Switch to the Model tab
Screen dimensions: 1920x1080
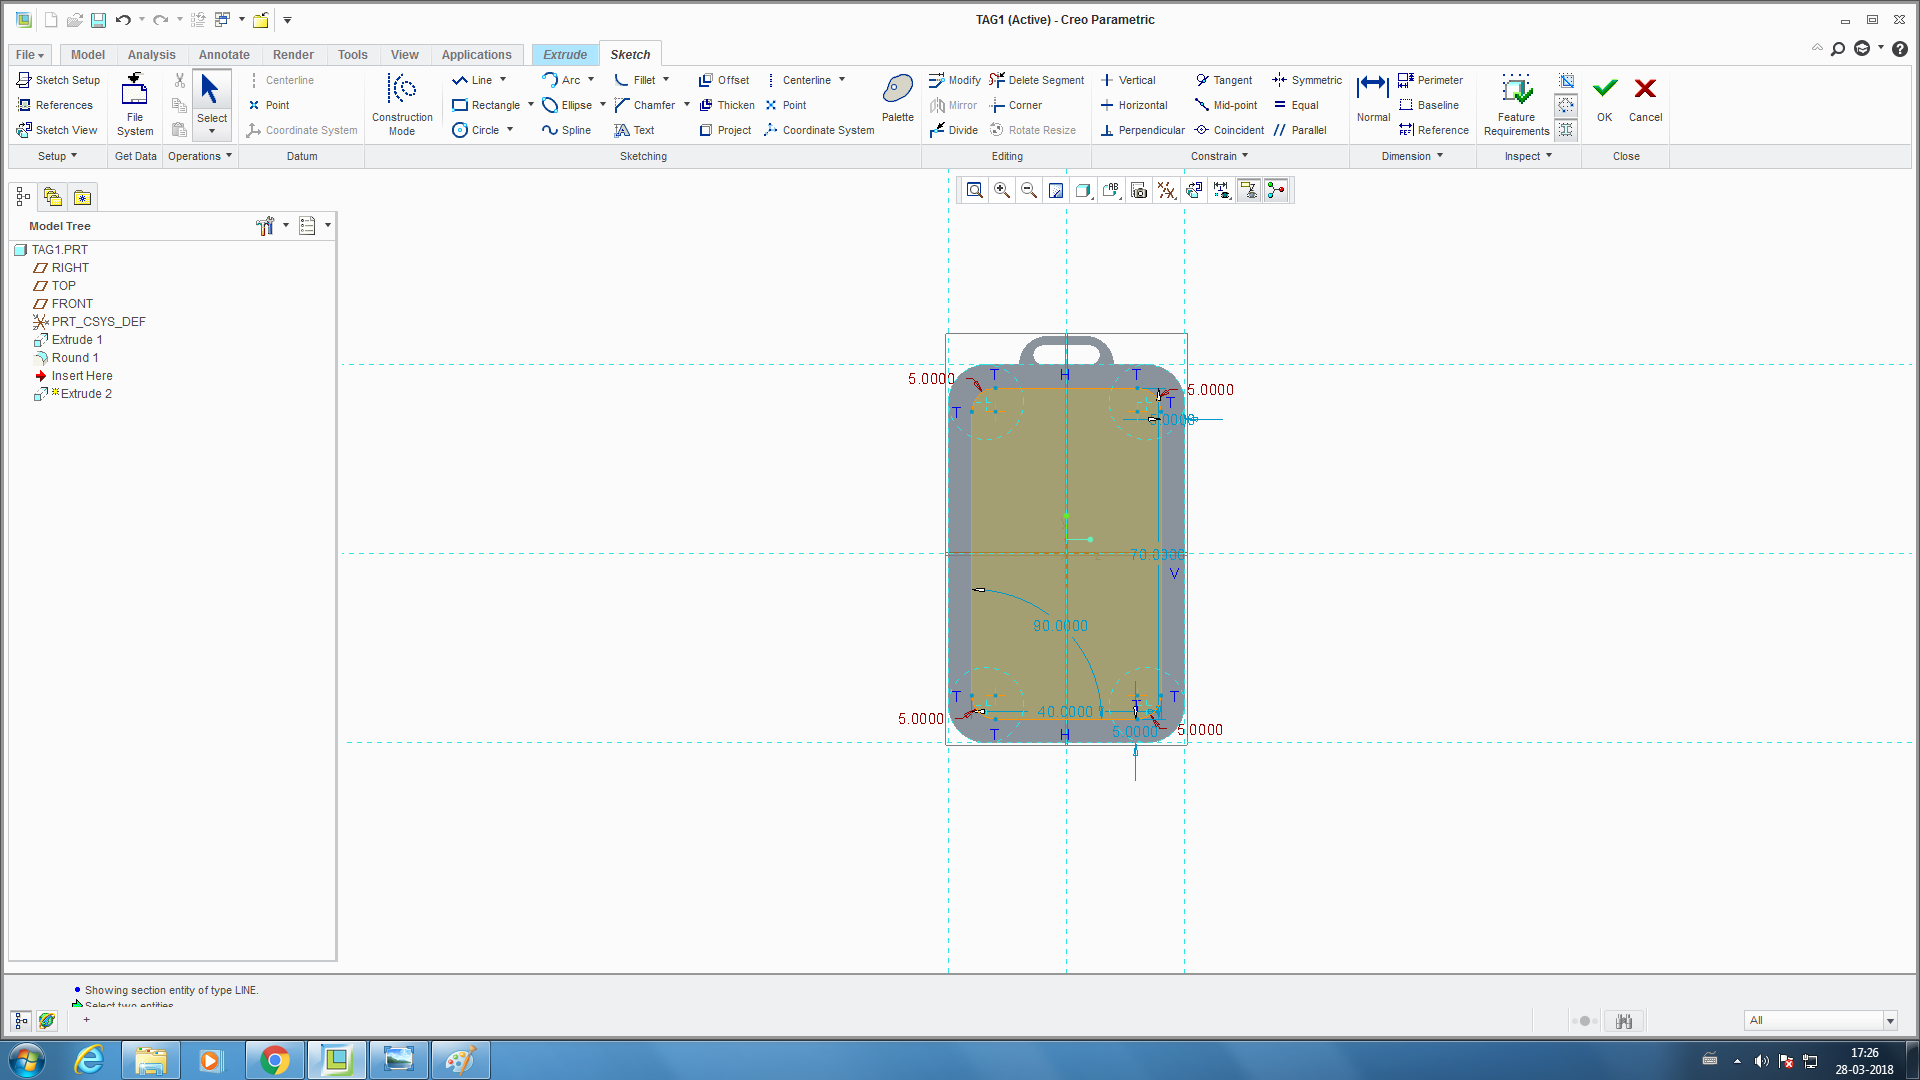click(x=88, y=55)
